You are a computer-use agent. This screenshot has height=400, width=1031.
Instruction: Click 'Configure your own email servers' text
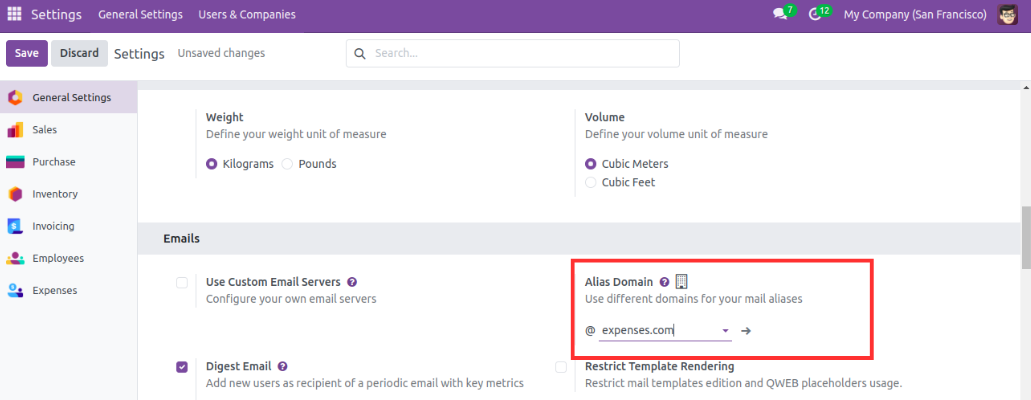tap(291, 299)
